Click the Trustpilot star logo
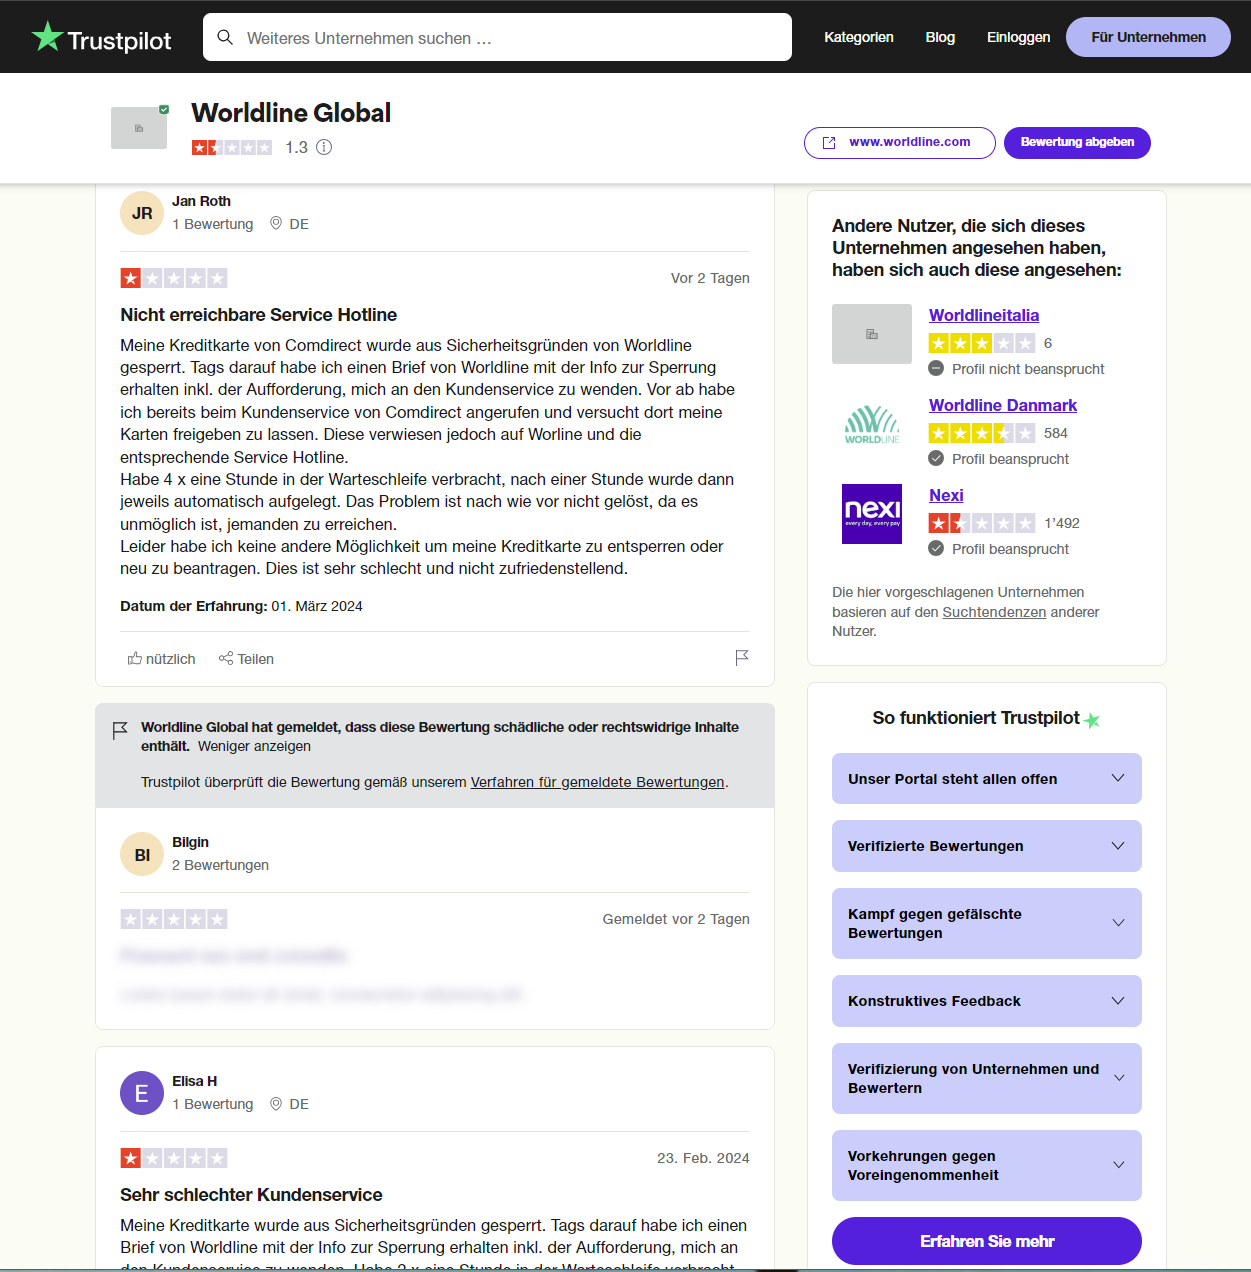The width and height of the screenshot is (1251, 1272). click(x=47, y=37)
